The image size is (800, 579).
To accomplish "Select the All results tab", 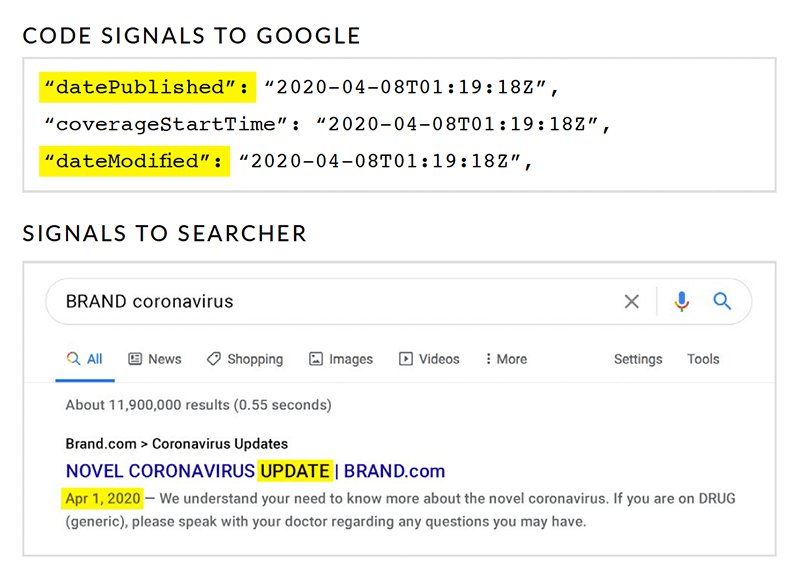I will point(85,359).
